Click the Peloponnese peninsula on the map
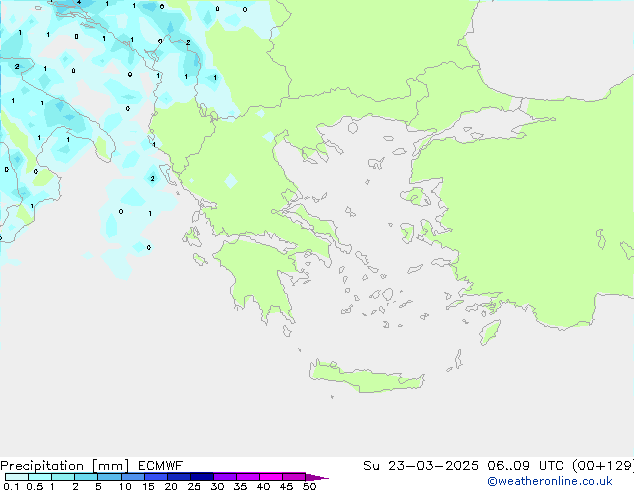The width and height of the screenshot is (634, 490). pyautogui.click(x=259, y=275)
